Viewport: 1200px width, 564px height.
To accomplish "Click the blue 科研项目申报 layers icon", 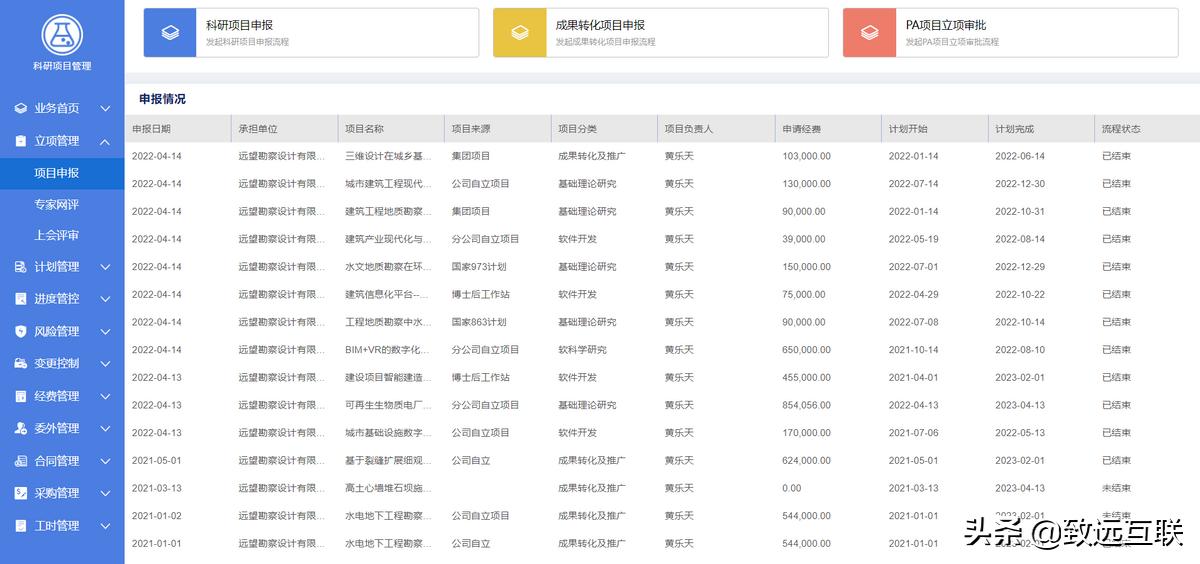I will (x=170, y=33).
